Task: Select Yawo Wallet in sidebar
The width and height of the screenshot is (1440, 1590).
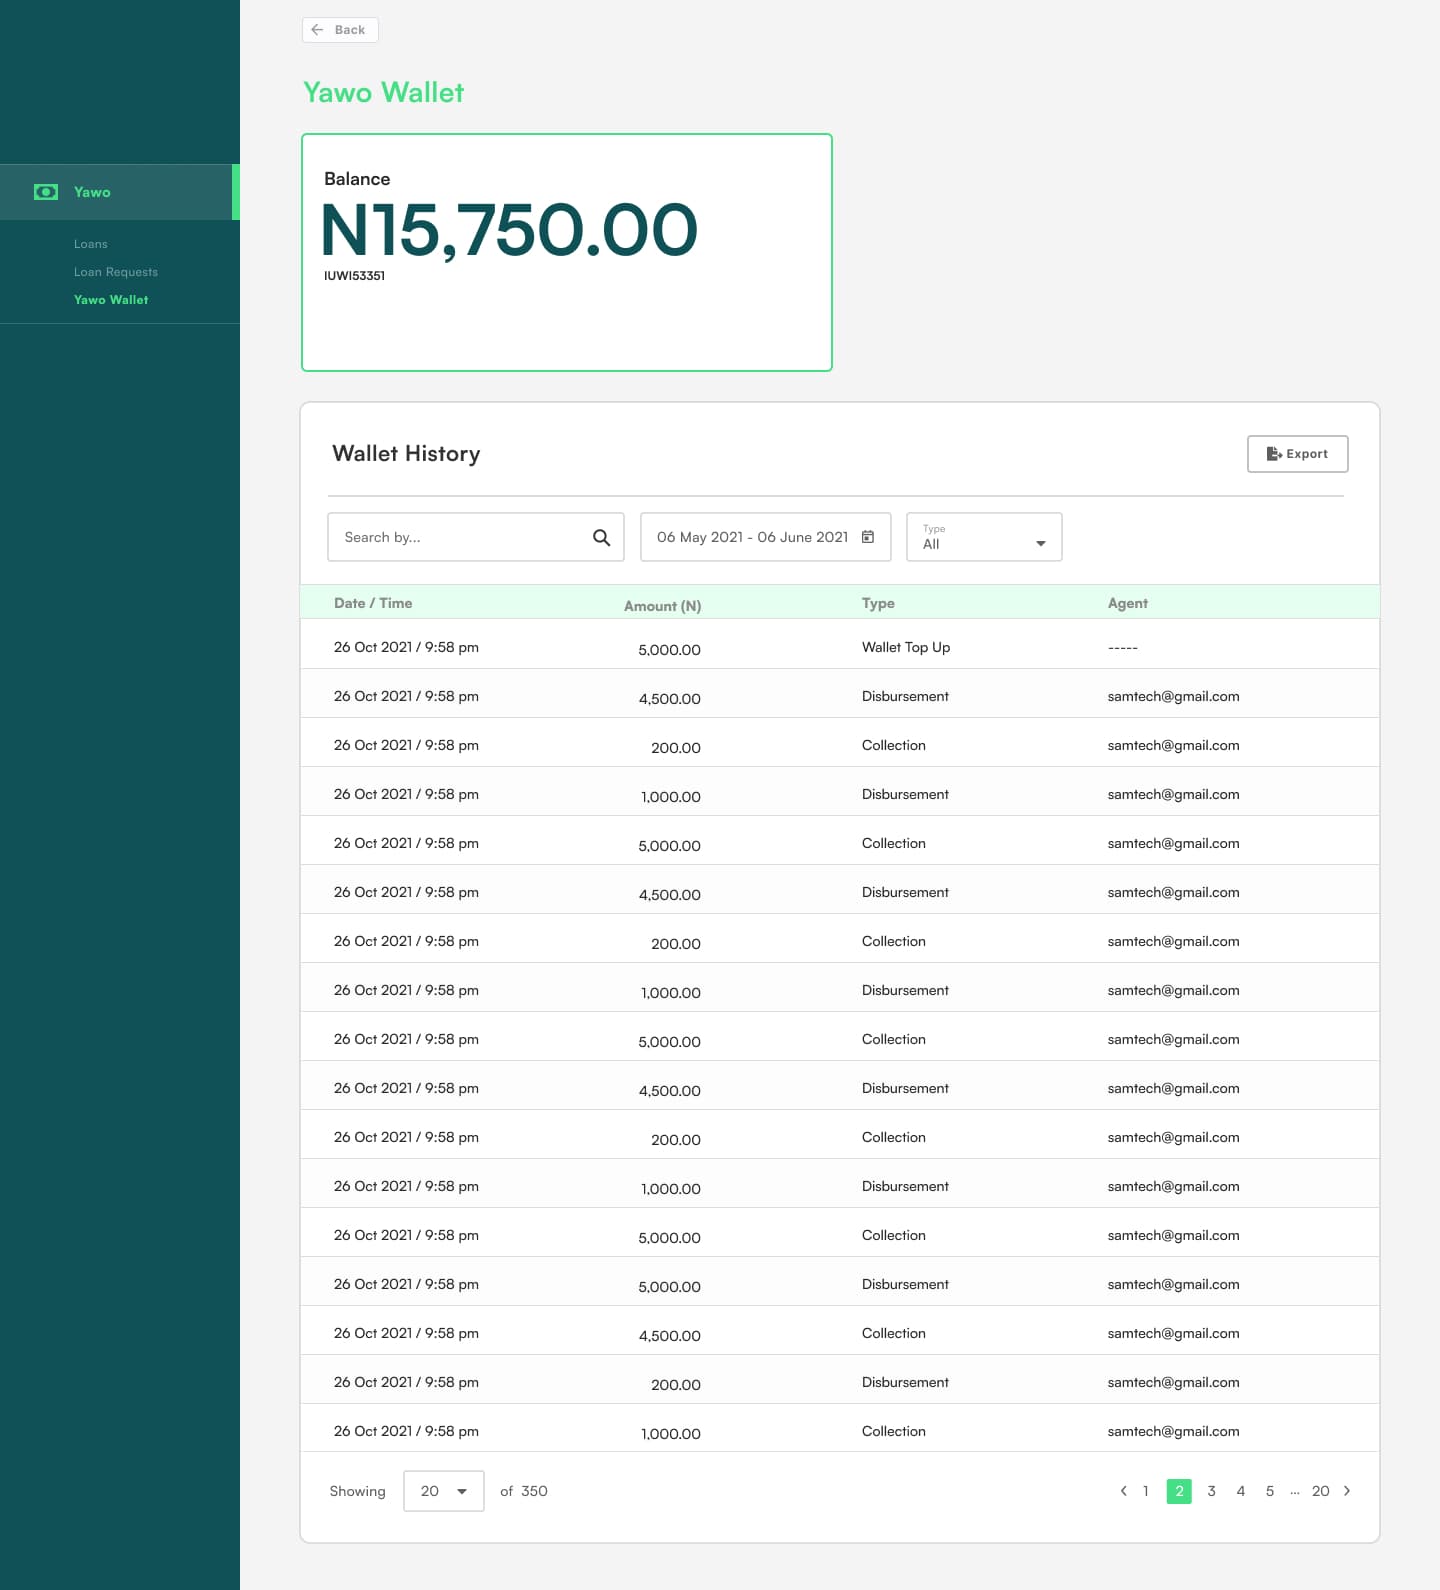Action: point(111,300)
